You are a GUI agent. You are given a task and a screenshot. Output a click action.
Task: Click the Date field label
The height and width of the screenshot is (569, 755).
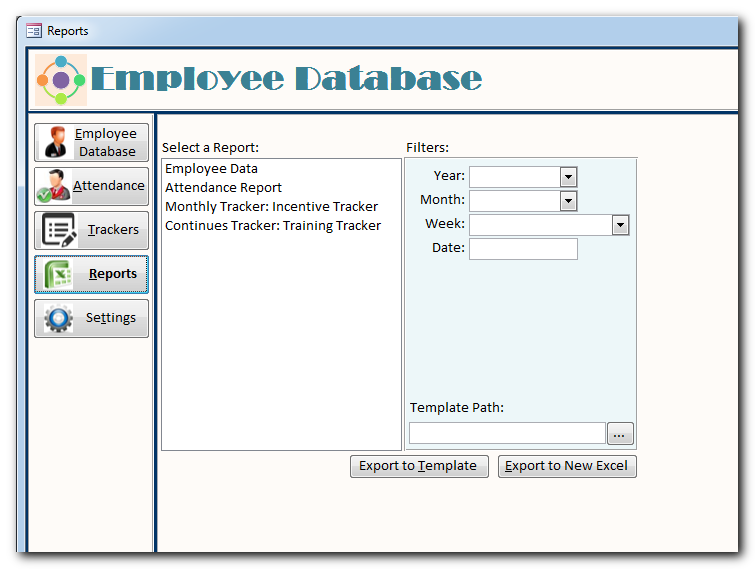click(x=448, y=247)
